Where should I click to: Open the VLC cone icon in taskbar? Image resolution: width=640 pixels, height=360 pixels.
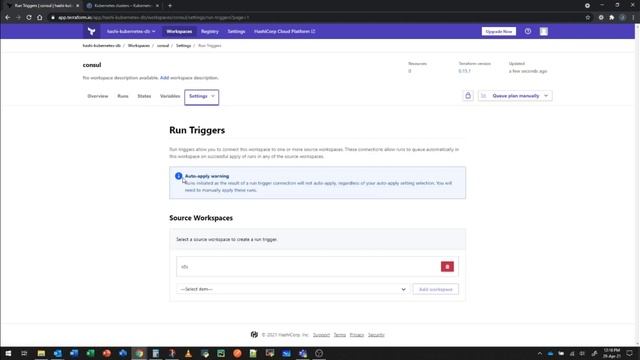tap(188, 353)
